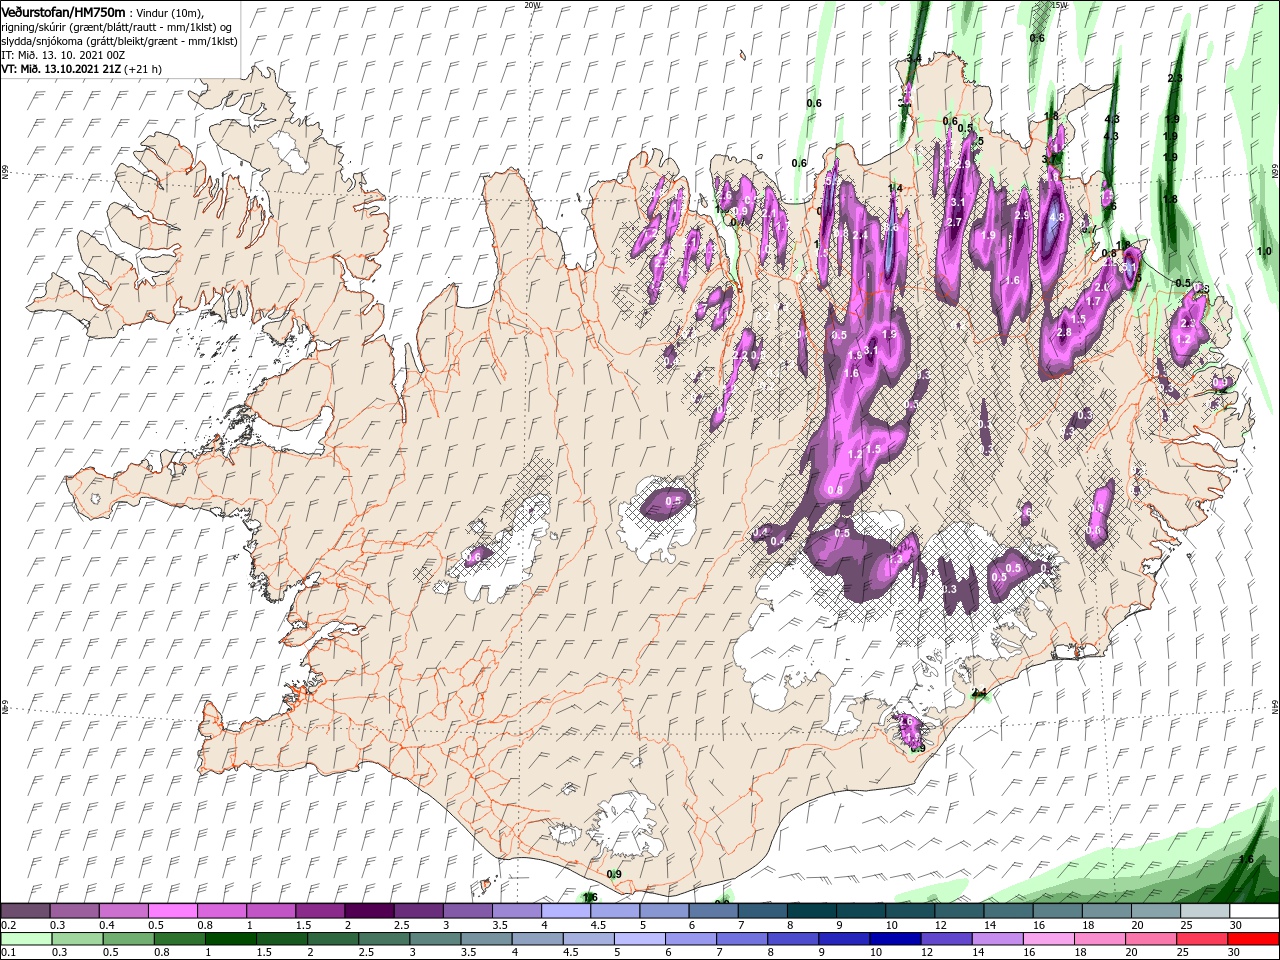Image resolution: width=1280 pixels, height=960 pixels.
Task: Click the 1.7 precipitation value on the map
Action: (x=1093, y=301)
